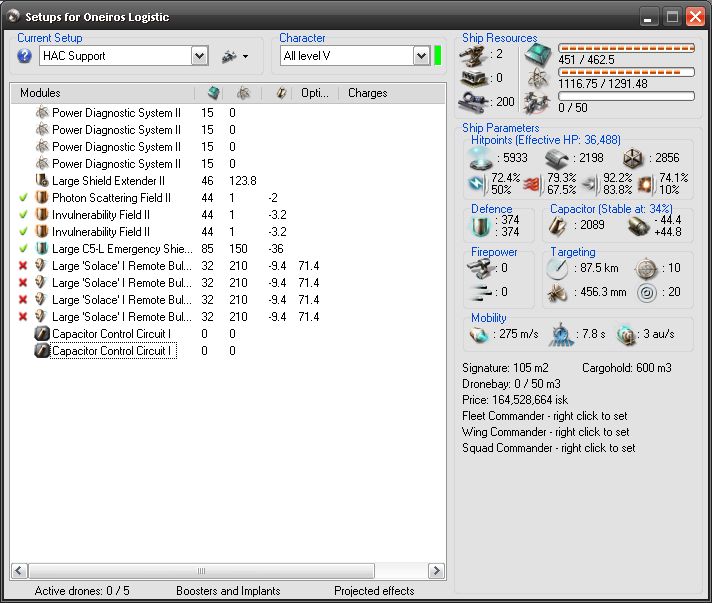Click Squad Commander - right click to set
Screen dimensions: 712x603
[x=549, y=448]
